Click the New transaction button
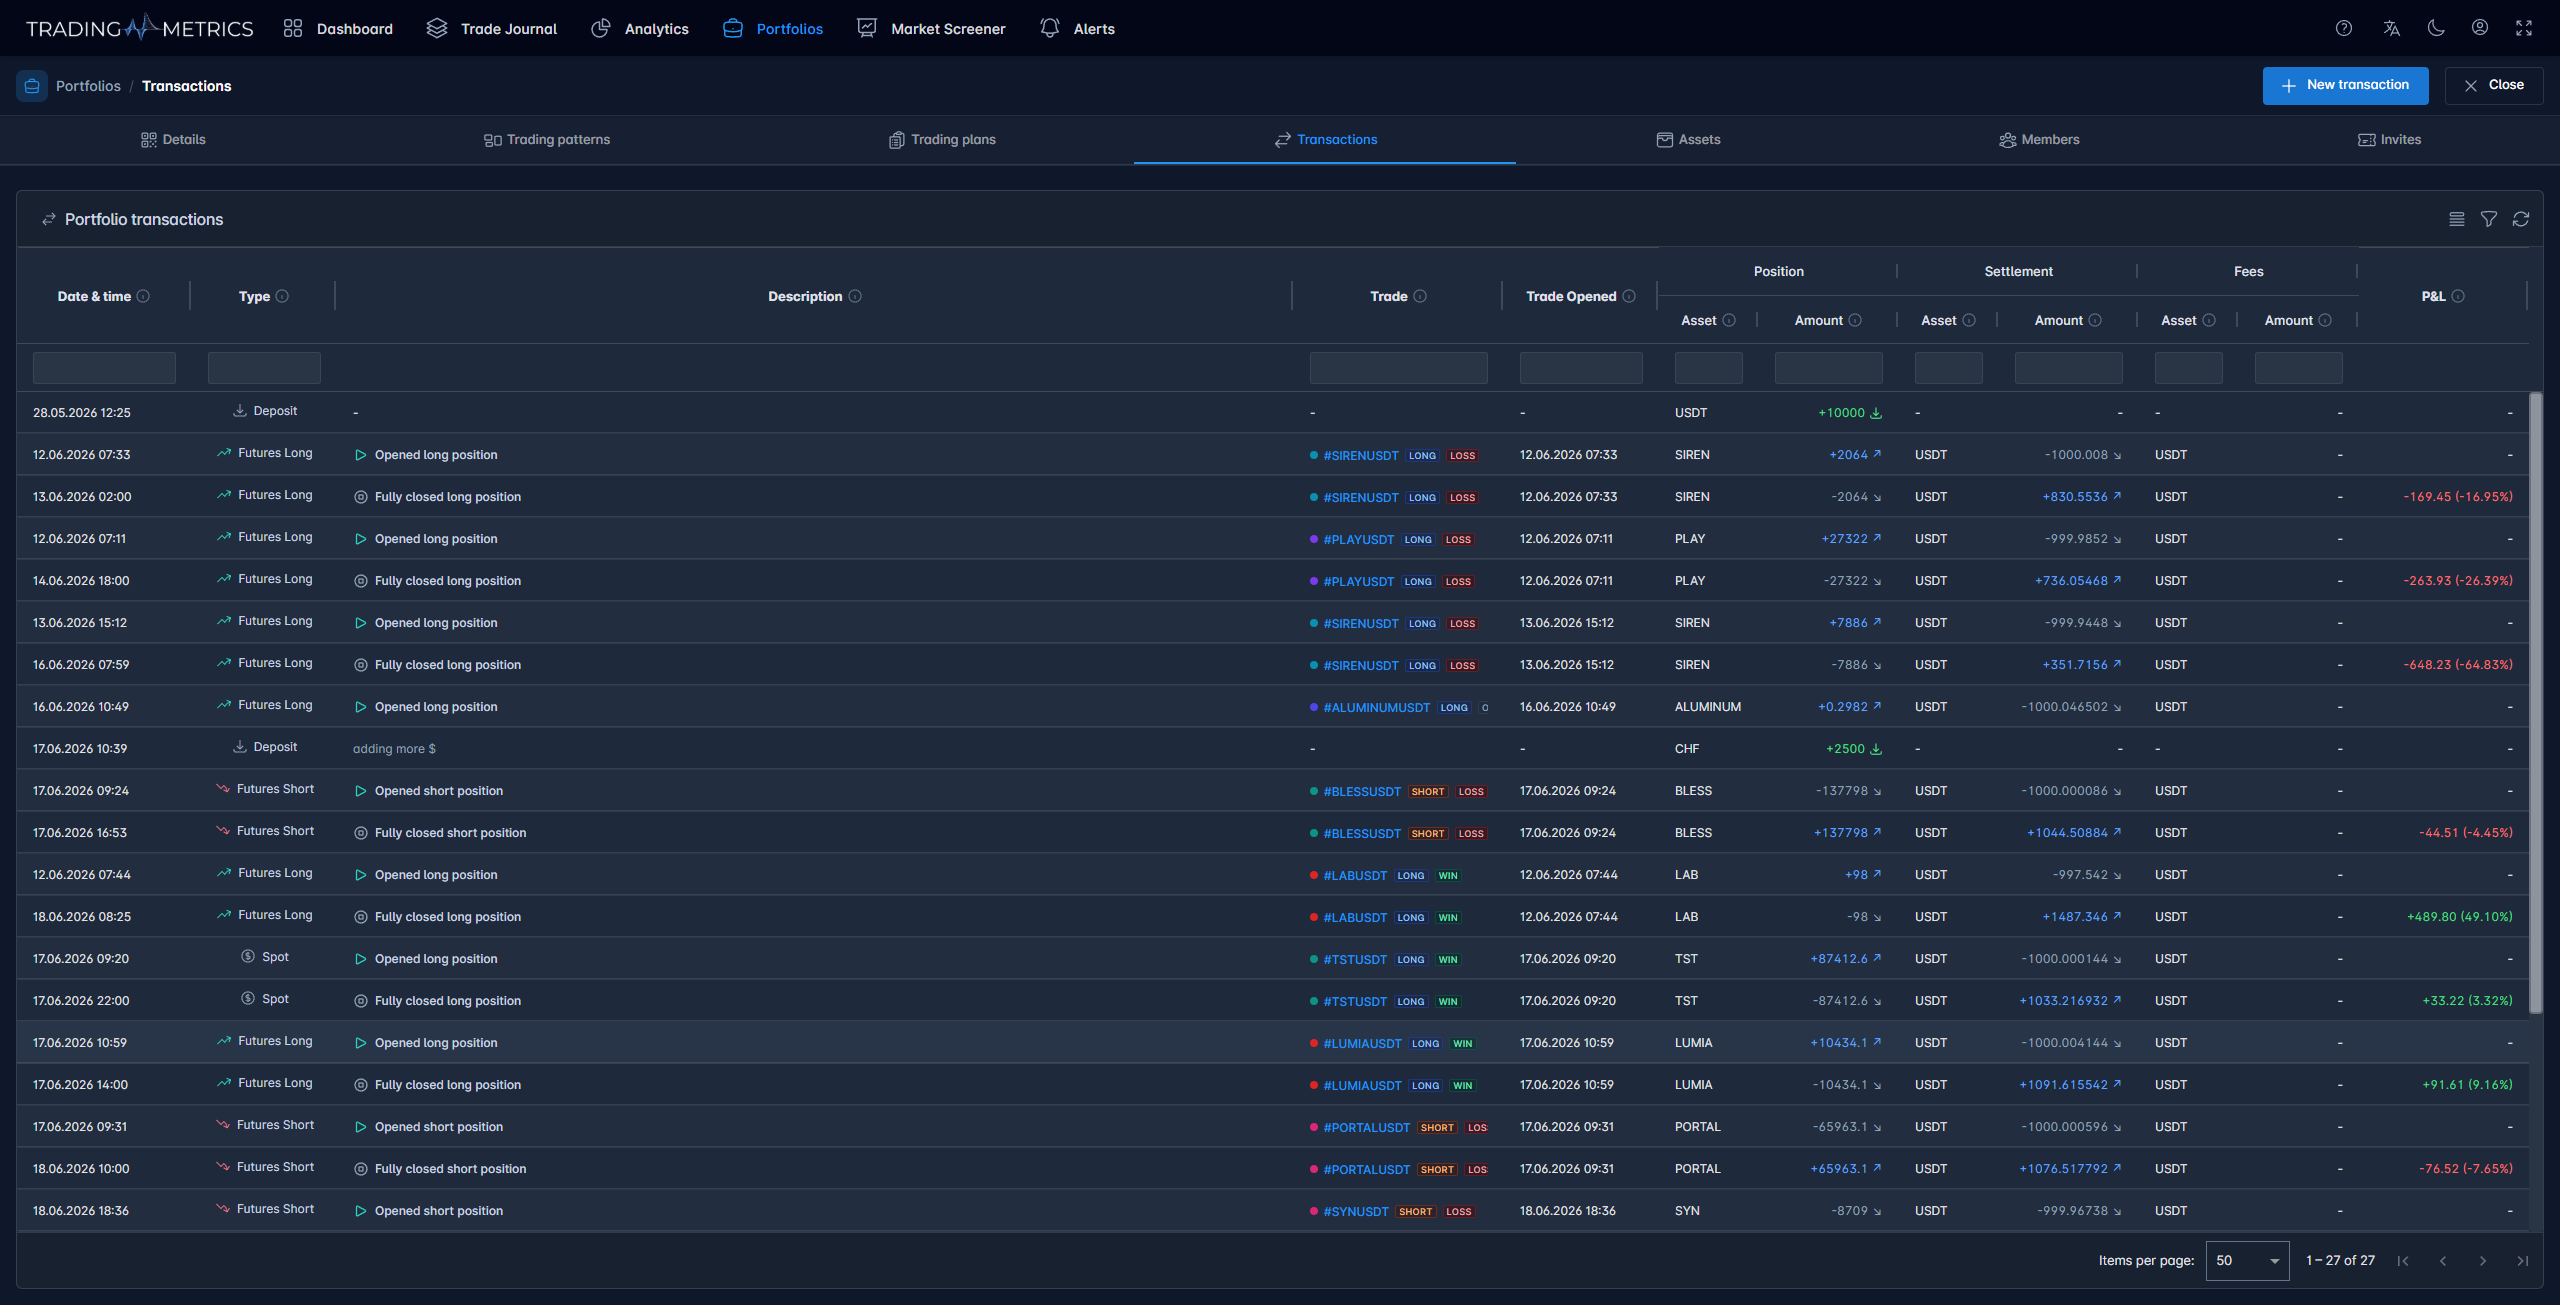Image resolution: width=2560 pixels, height=1305 pixels. click(x=2346, y=85)
